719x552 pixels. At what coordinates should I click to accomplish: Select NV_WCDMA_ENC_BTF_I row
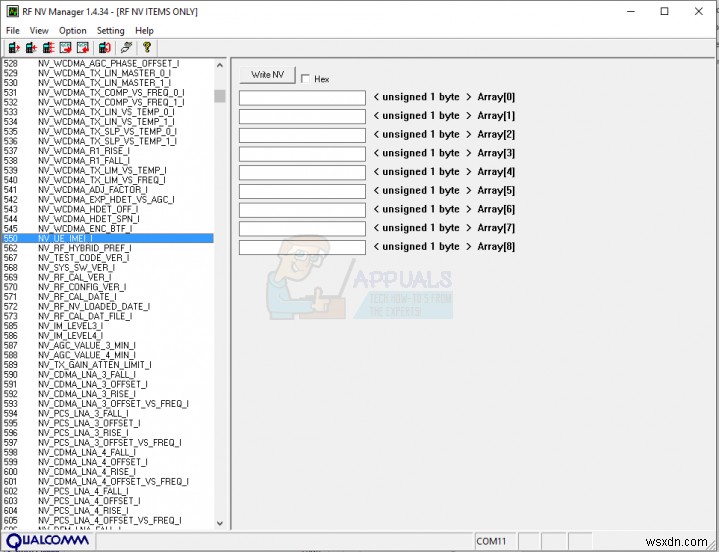point(108,229)
